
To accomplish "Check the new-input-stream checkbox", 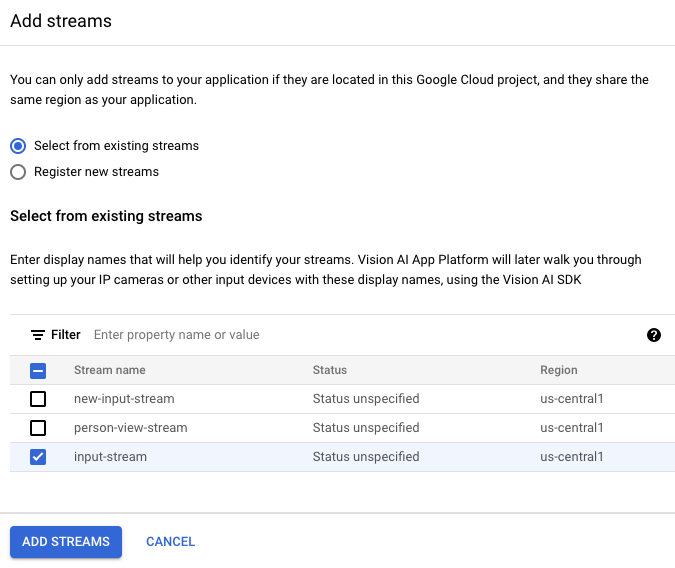I will tap(38, 399).
